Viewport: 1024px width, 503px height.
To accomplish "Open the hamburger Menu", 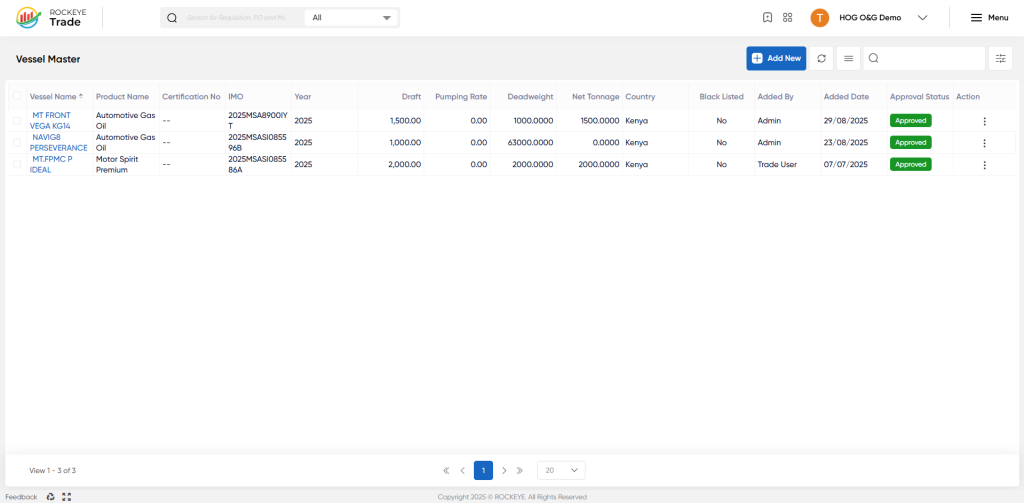I will [989, 18].
